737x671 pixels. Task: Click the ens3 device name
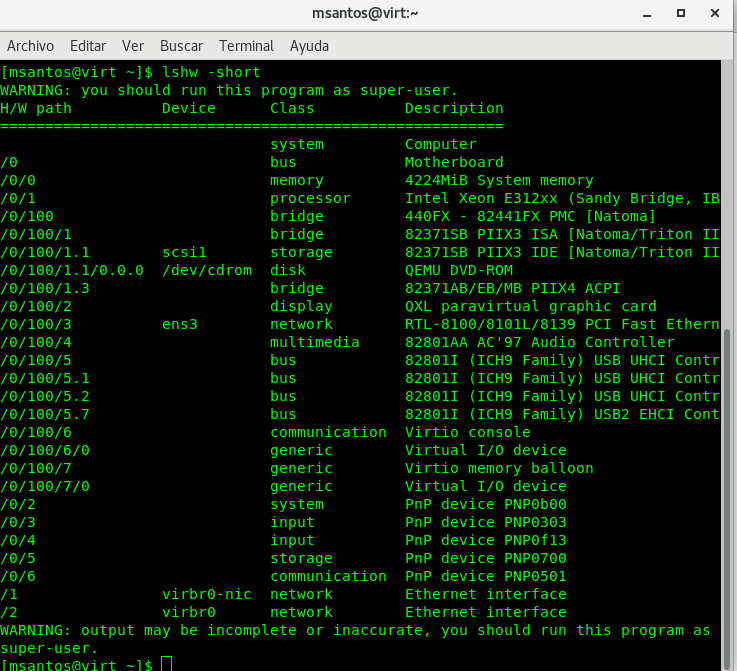pos(180,324)
